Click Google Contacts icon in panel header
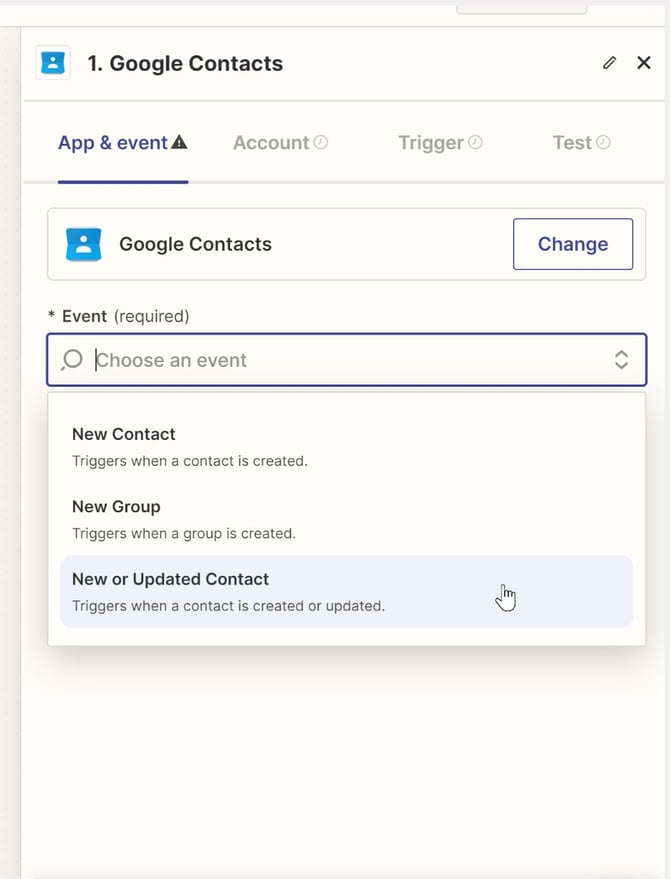Viewport: 670px width, 879px height. pos(53,63)
